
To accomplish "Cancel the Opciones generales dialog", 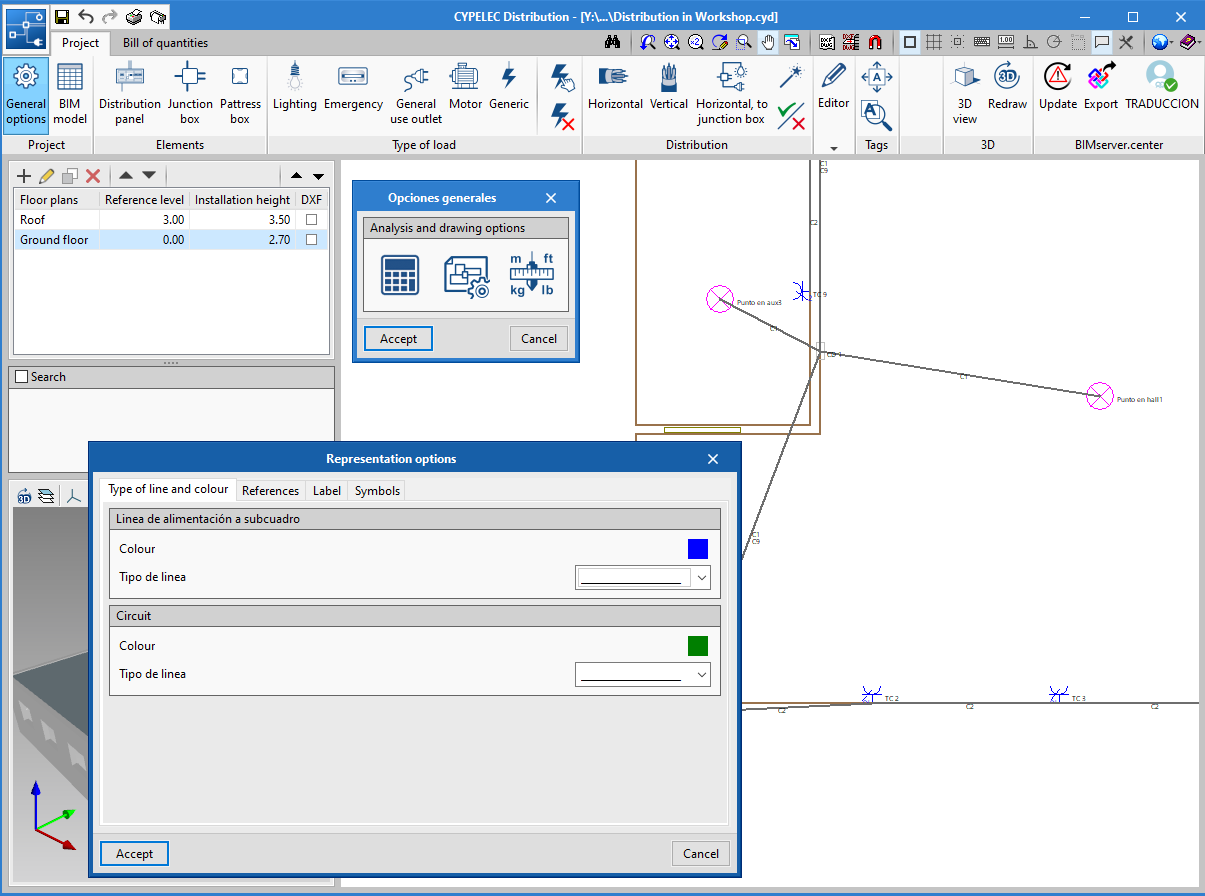I will 539,338.
